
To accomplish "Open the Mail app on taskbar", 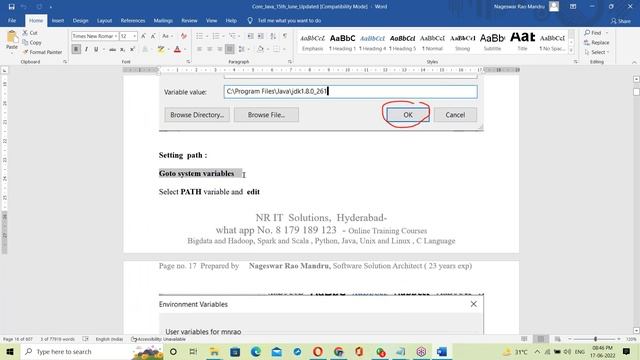I will pyautogui.click(x=276, y=351).
